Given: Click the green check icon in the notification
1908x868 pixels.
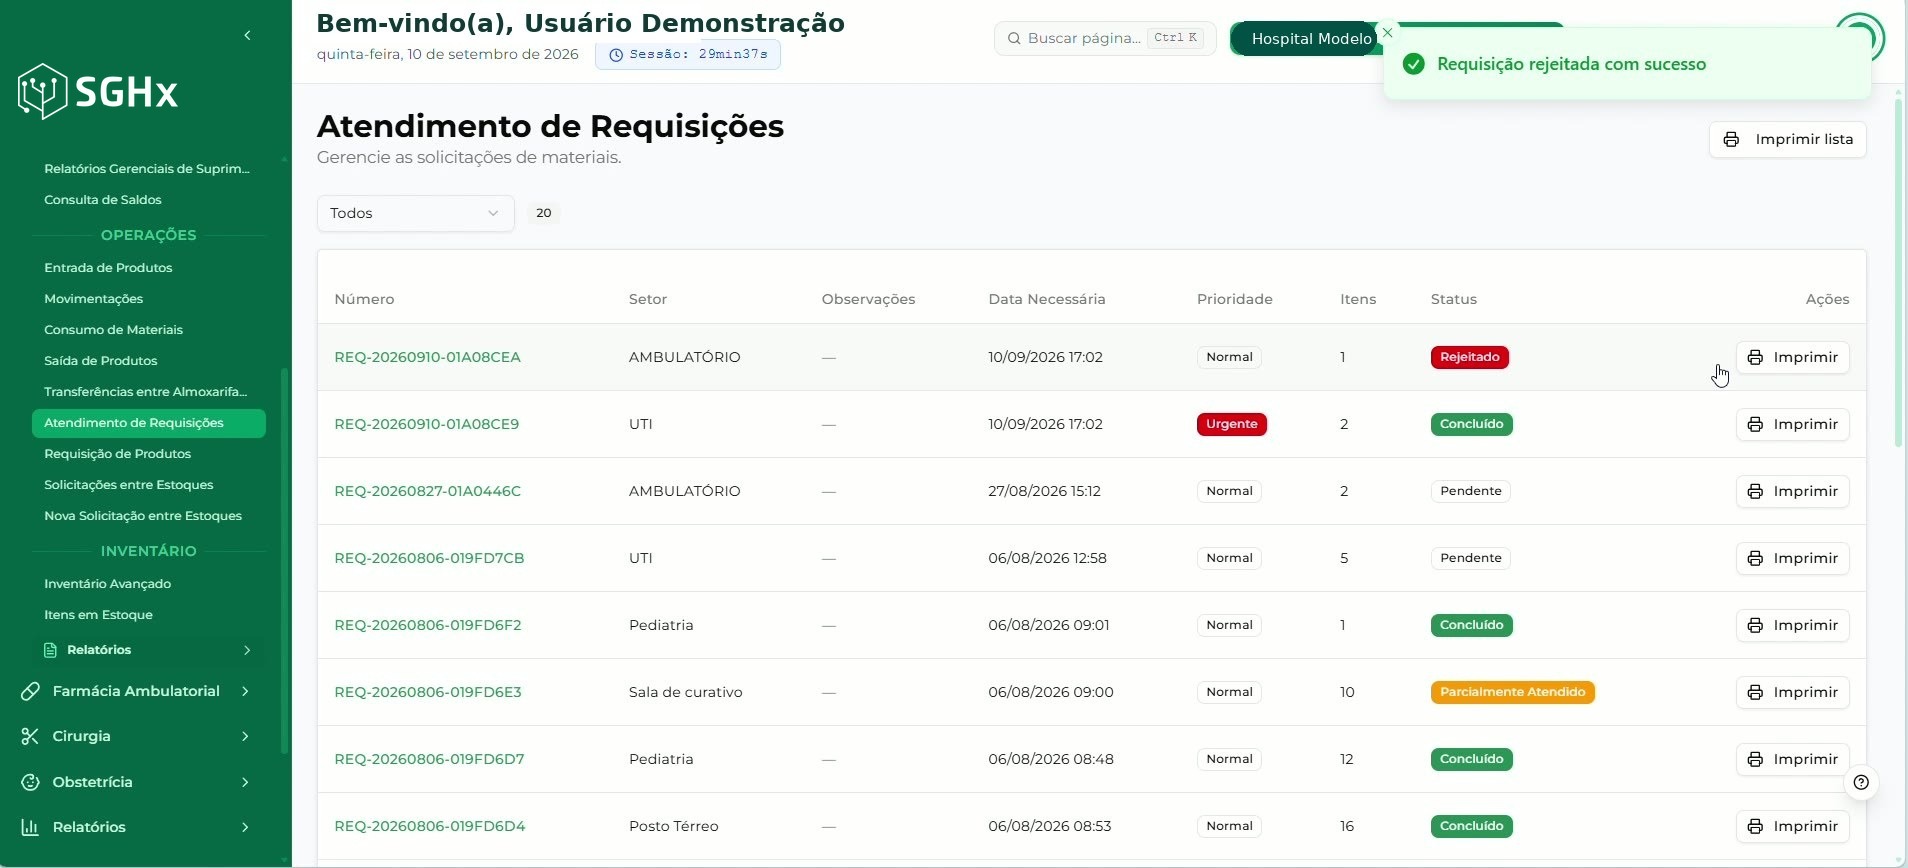Looking at the screenshot, I should 1413,64.
